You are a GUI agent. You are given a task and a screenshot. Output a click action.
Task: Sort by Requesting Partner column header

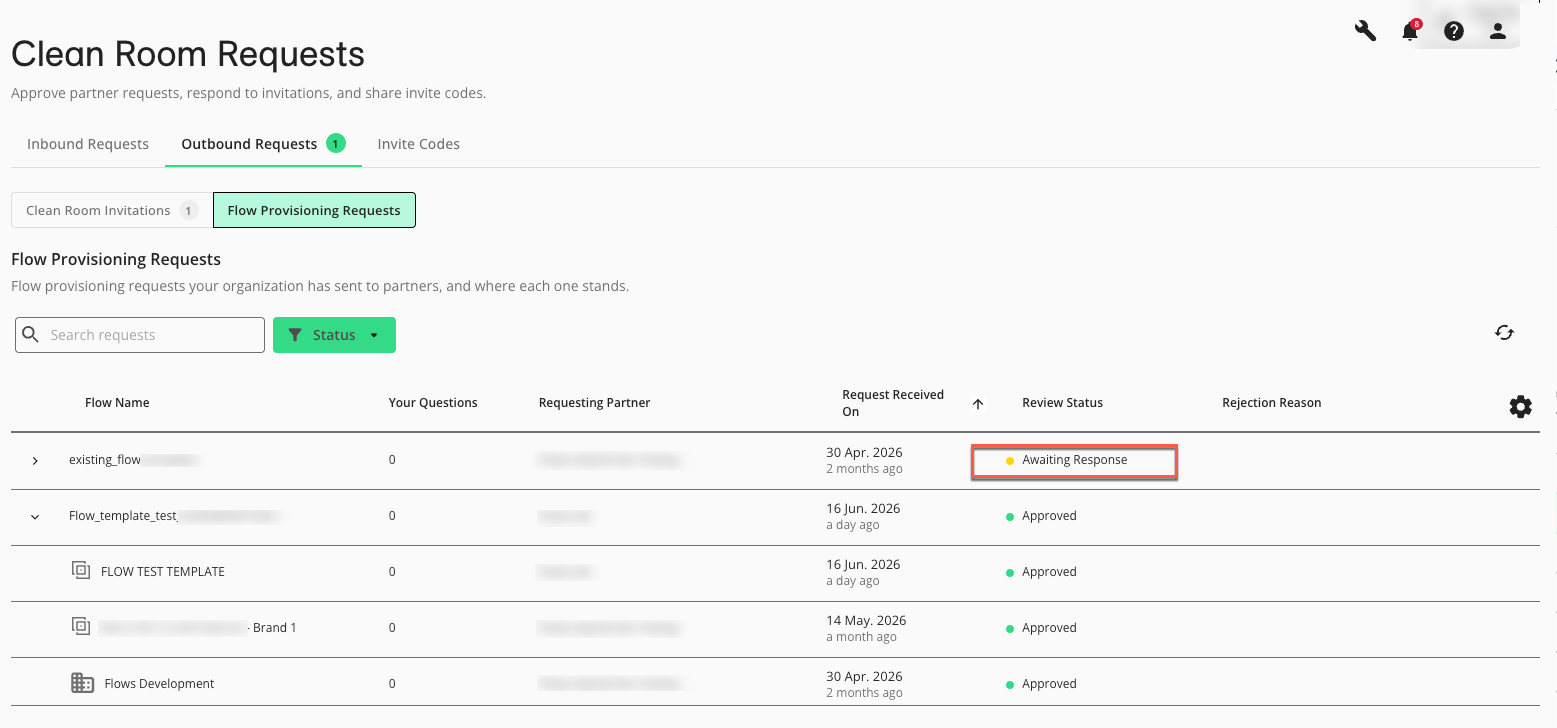pyautogui.click(x=594, y=403)
